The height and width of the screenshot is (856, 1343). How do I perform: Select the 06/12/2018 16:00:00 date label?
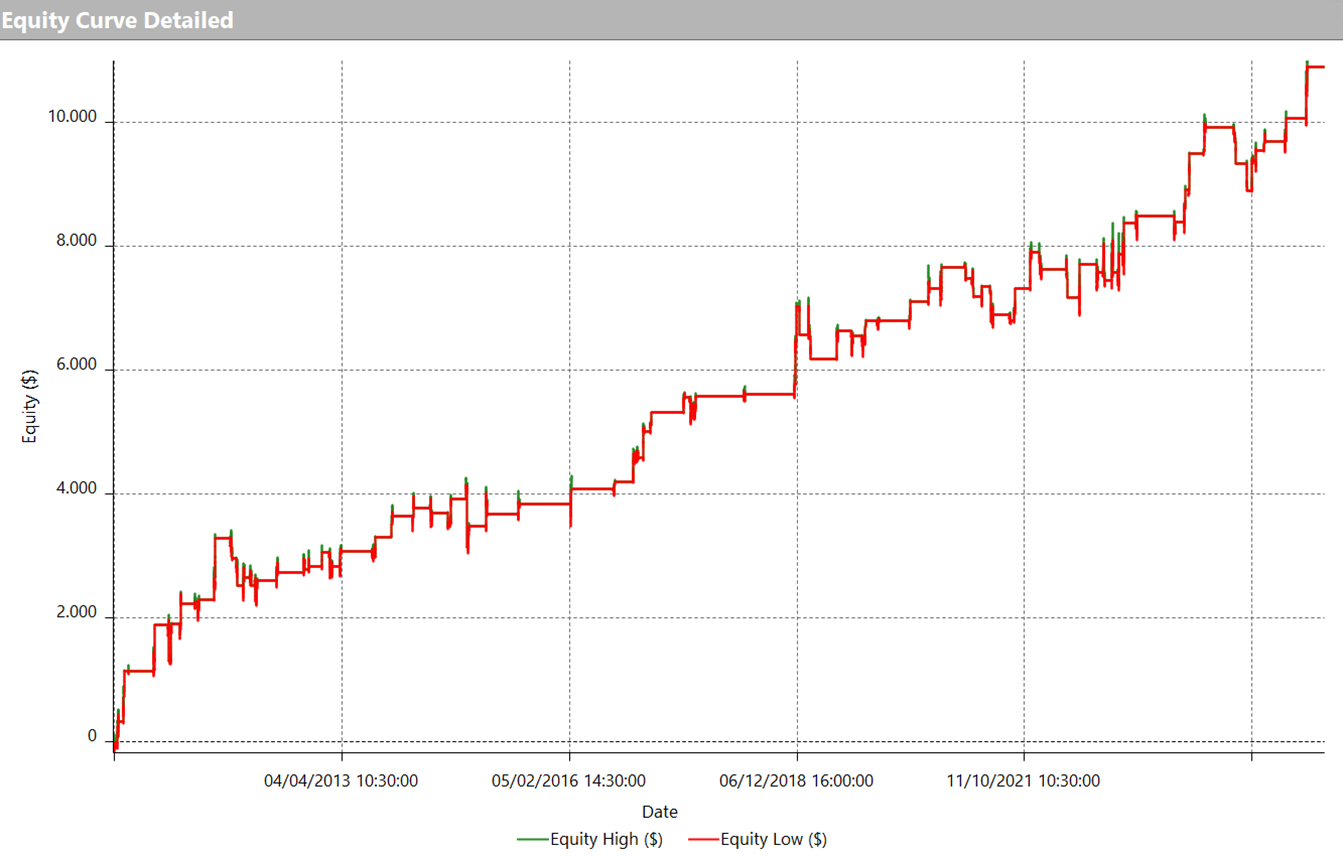796,781
